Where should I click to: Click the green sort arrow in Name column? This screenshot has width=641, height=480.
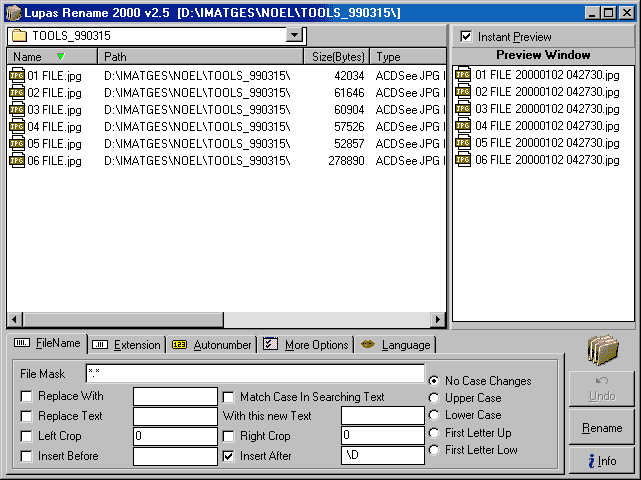click(60, 57)
